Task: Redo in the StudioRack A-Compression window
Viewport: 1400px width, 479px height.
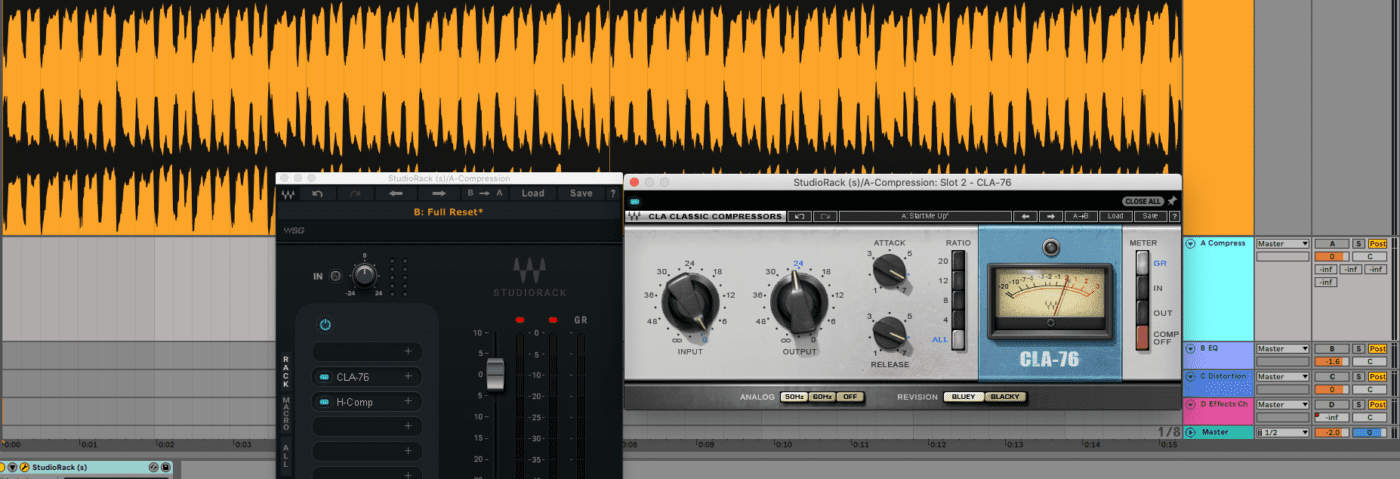Action: pyautogui.click(x=355, y=193)
